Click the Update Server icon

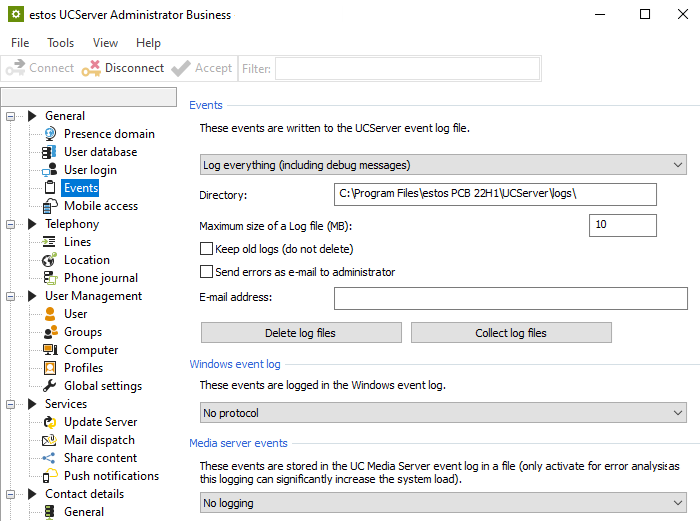click(x=49, y=422)
